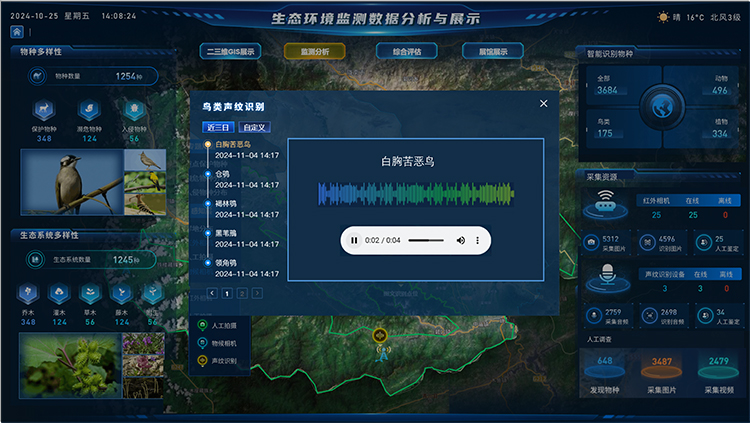Click the 采集视频 2479 green pedestal
The image size is (750, 423).
718,369
